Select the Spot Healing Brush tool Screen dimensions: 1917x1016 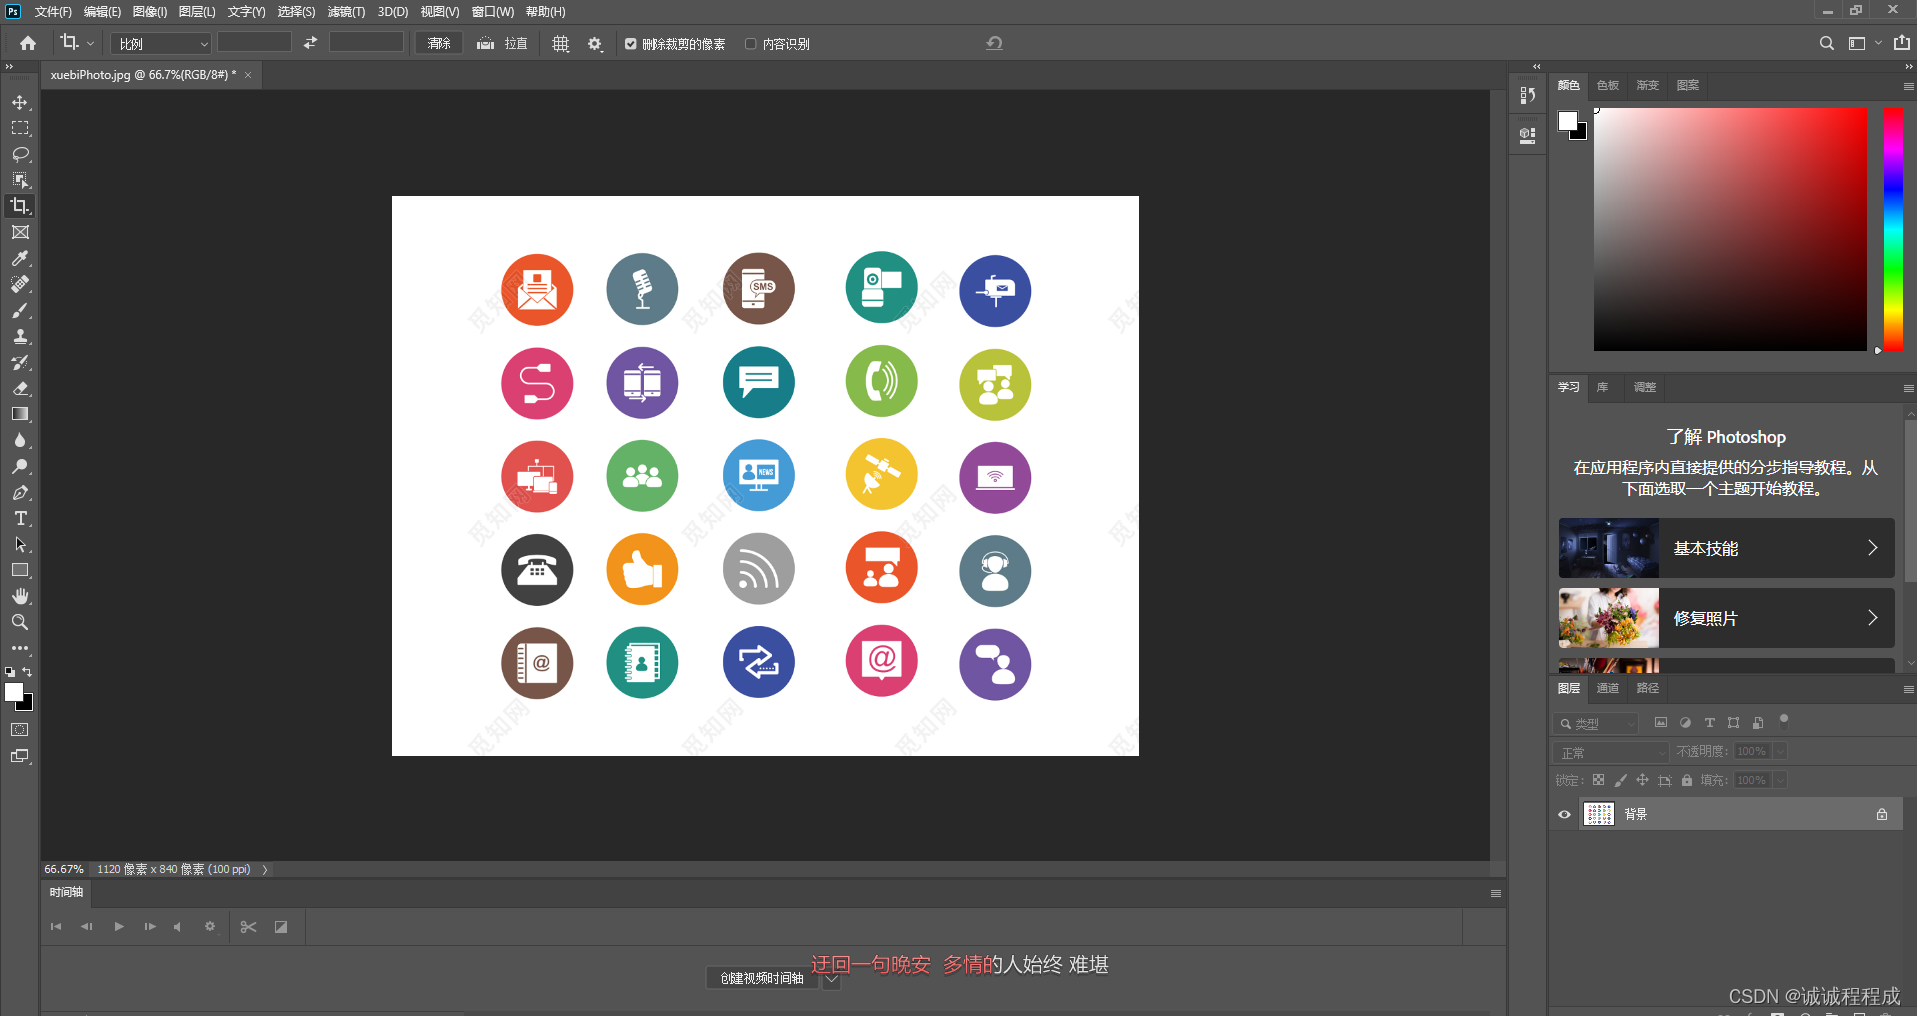[x=20, y=284]
